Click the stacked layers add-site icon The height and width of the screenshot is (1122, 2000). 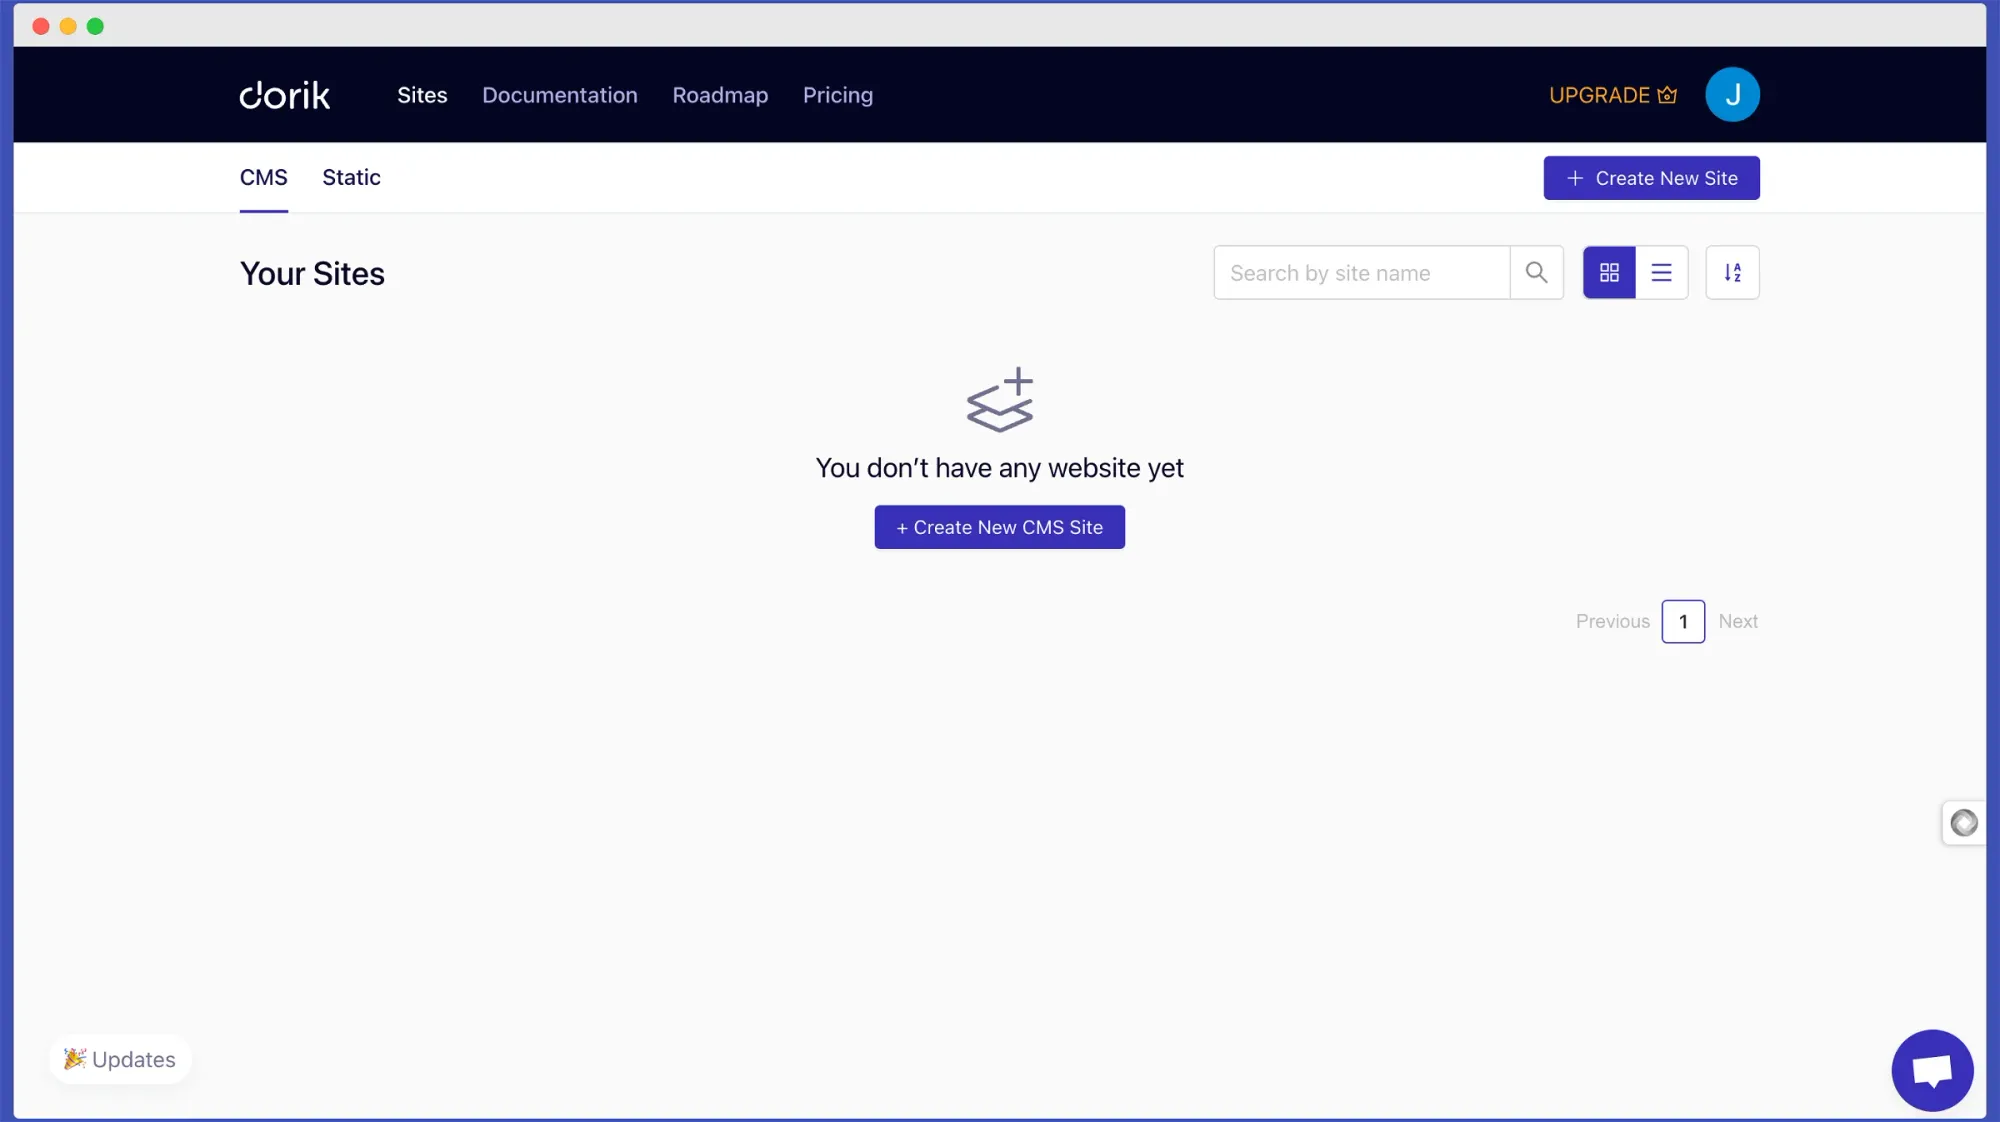click(x=999, y=400)
